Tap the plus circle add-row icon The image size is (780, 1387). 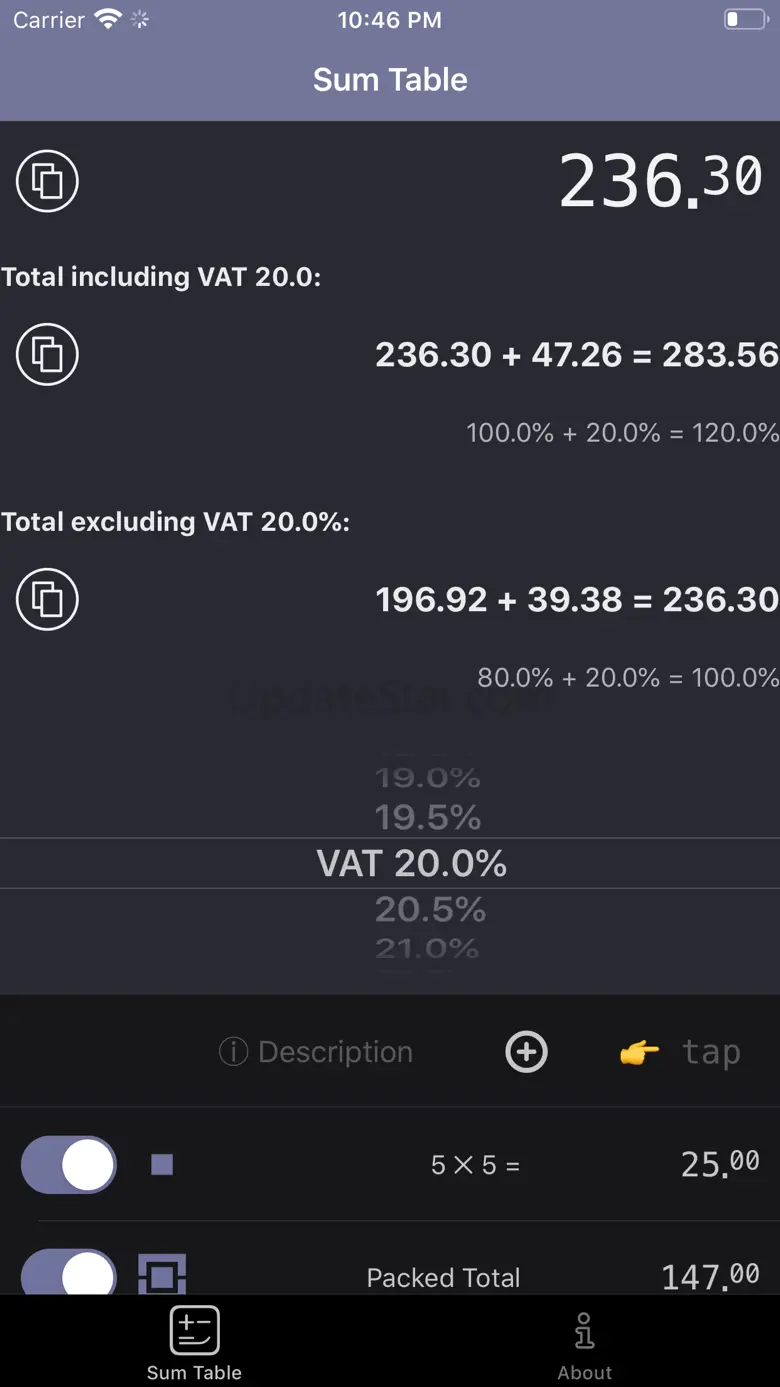click(x=527, y=1052)
